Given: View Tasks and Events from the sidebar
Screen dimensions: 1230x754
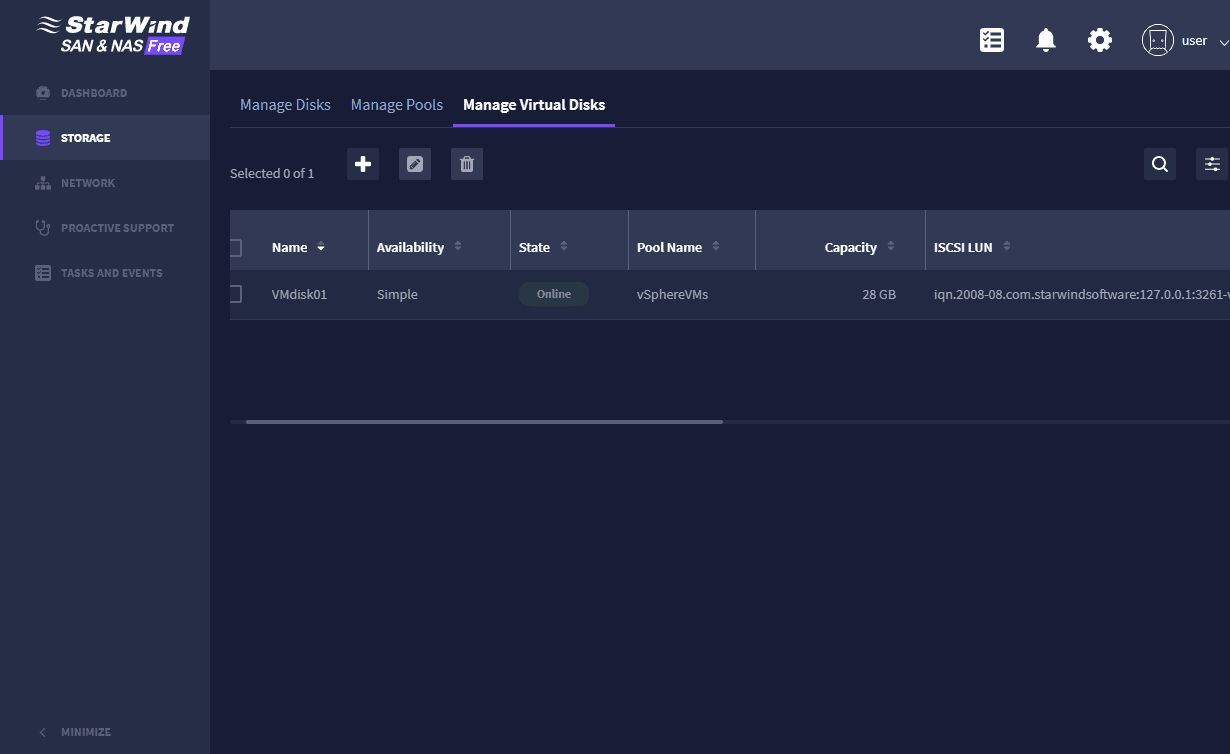Looking at the screenshot, I should pyautogui.click(x=112, y=272).
